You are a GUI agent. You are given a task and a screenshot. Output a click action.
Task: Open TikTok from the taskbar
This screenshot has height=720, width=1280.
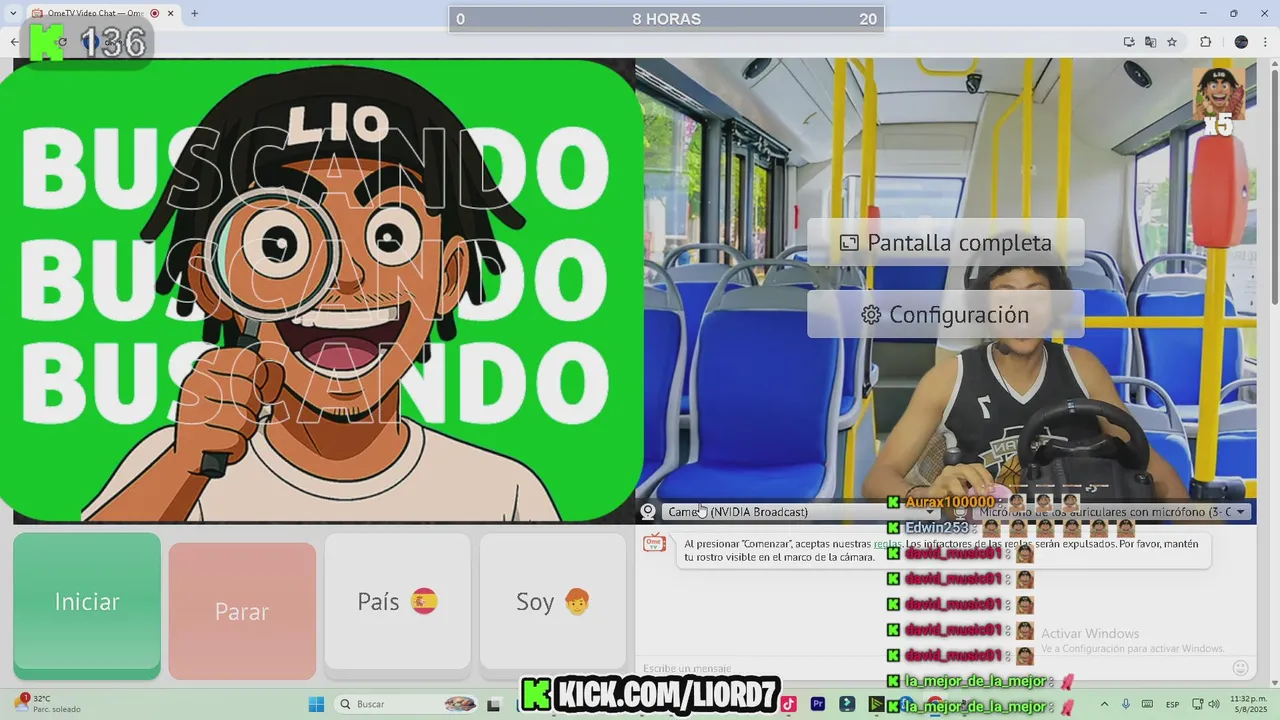[x=789, y=704]
